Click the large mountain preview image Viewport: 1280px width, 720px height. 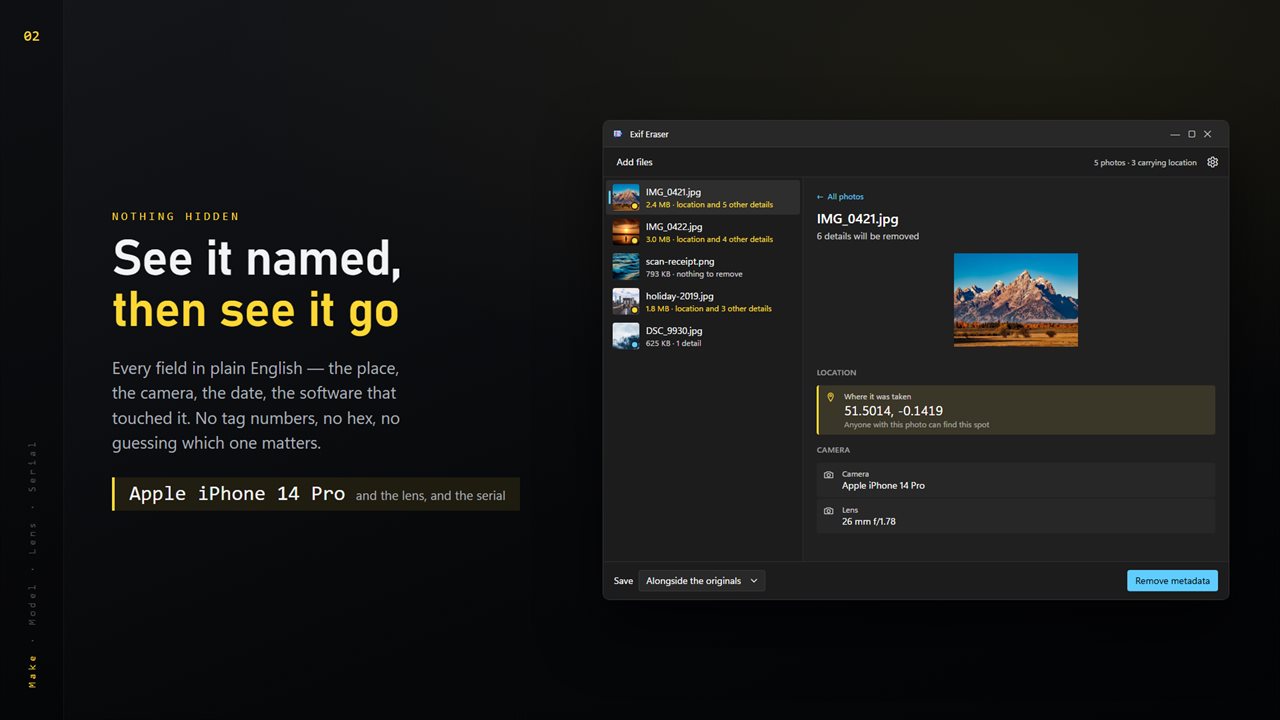tap(1016, 300)
